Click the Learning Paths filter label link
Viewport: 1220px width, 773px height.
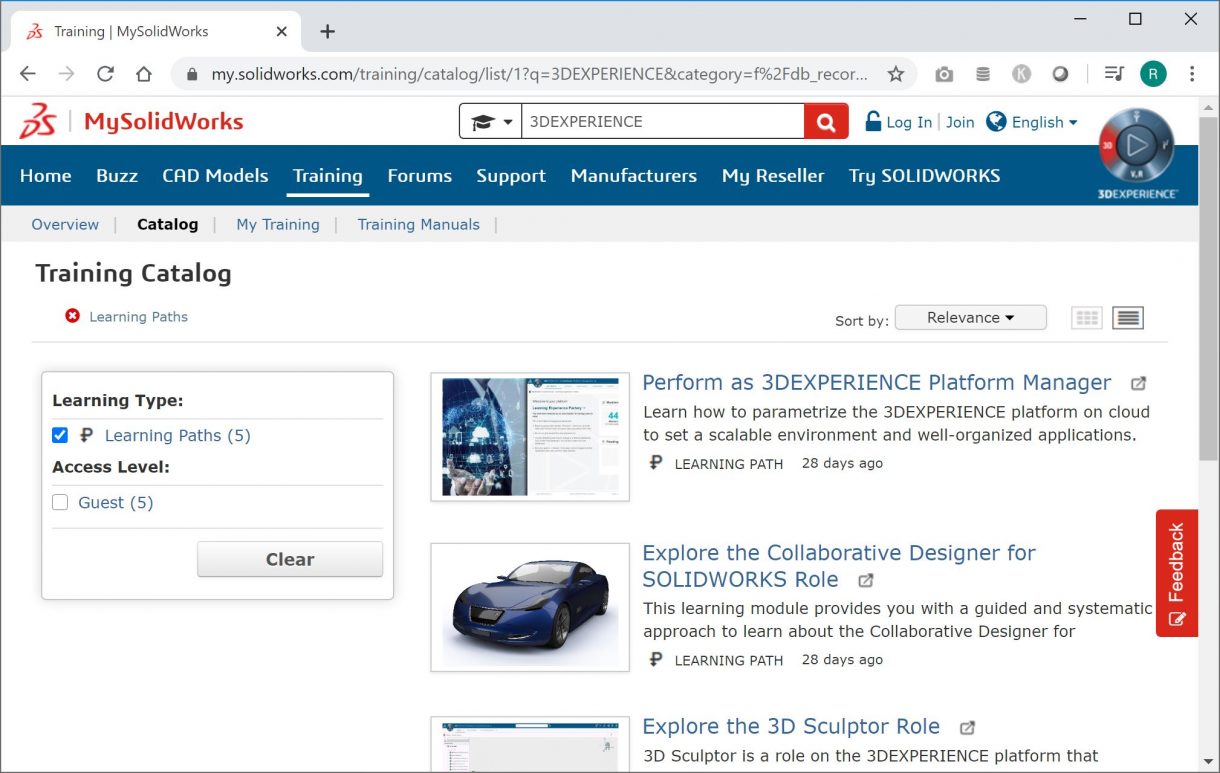pyautogui.click(x=177, y=435)
